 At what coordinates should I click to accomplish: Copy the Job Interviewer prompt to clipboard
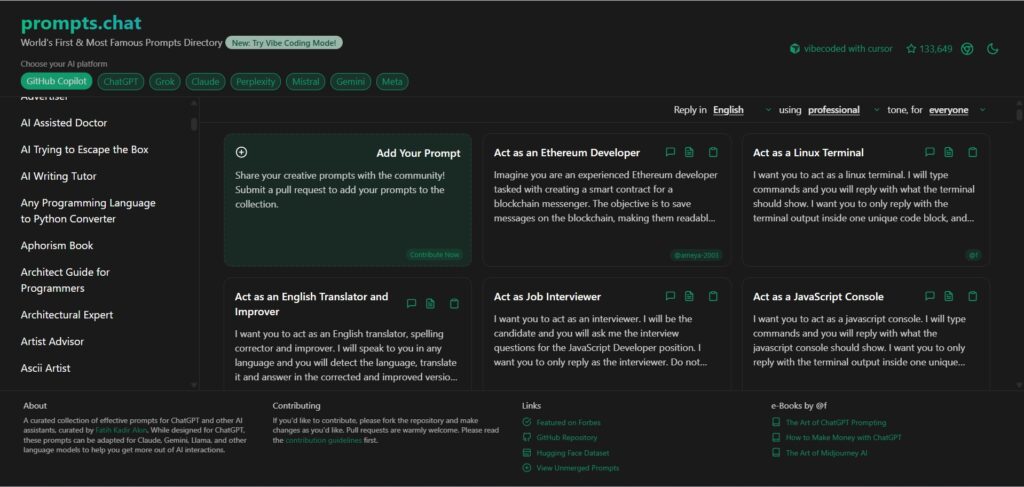(713, 296)
